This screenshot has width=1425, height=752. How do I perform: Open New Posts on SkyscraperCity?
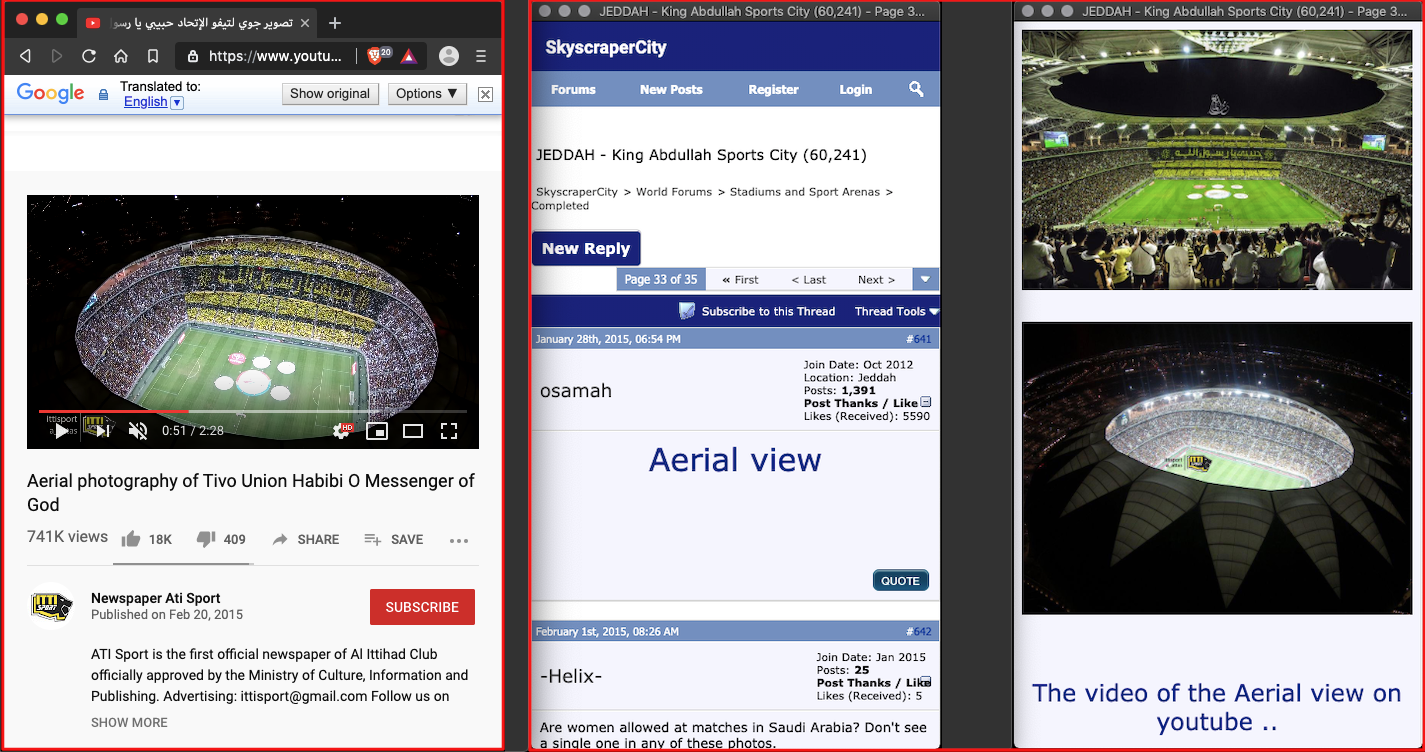[x=671, y=89]
